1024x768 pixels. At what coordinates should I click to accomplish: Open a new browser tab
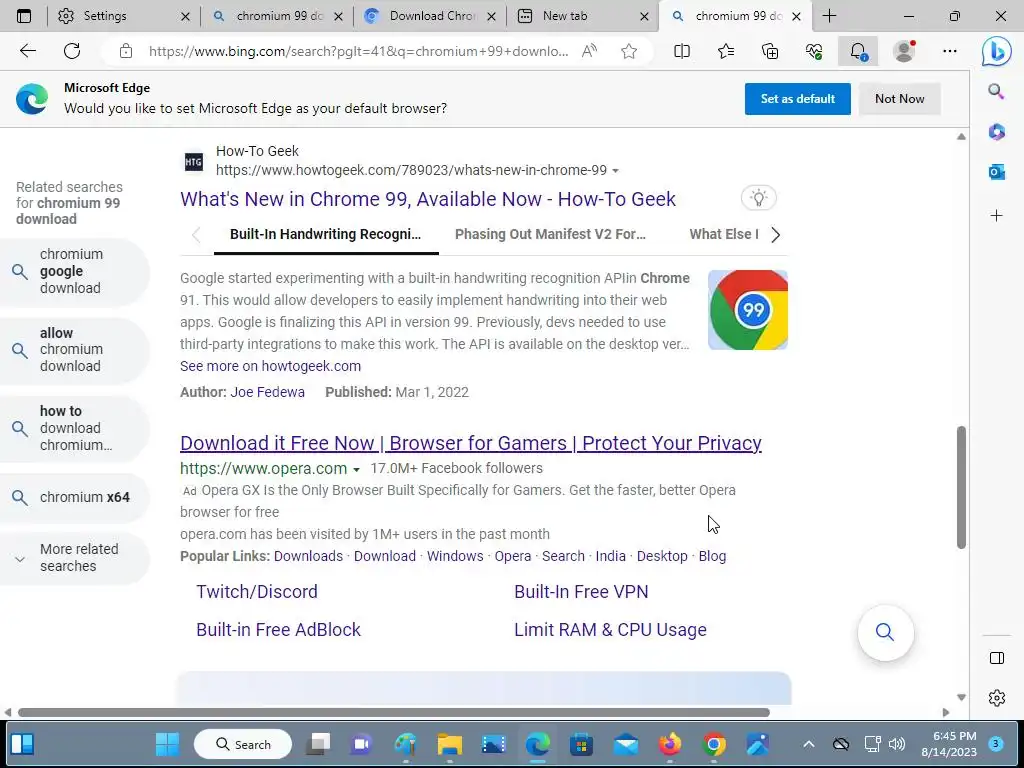coord(829,16)
